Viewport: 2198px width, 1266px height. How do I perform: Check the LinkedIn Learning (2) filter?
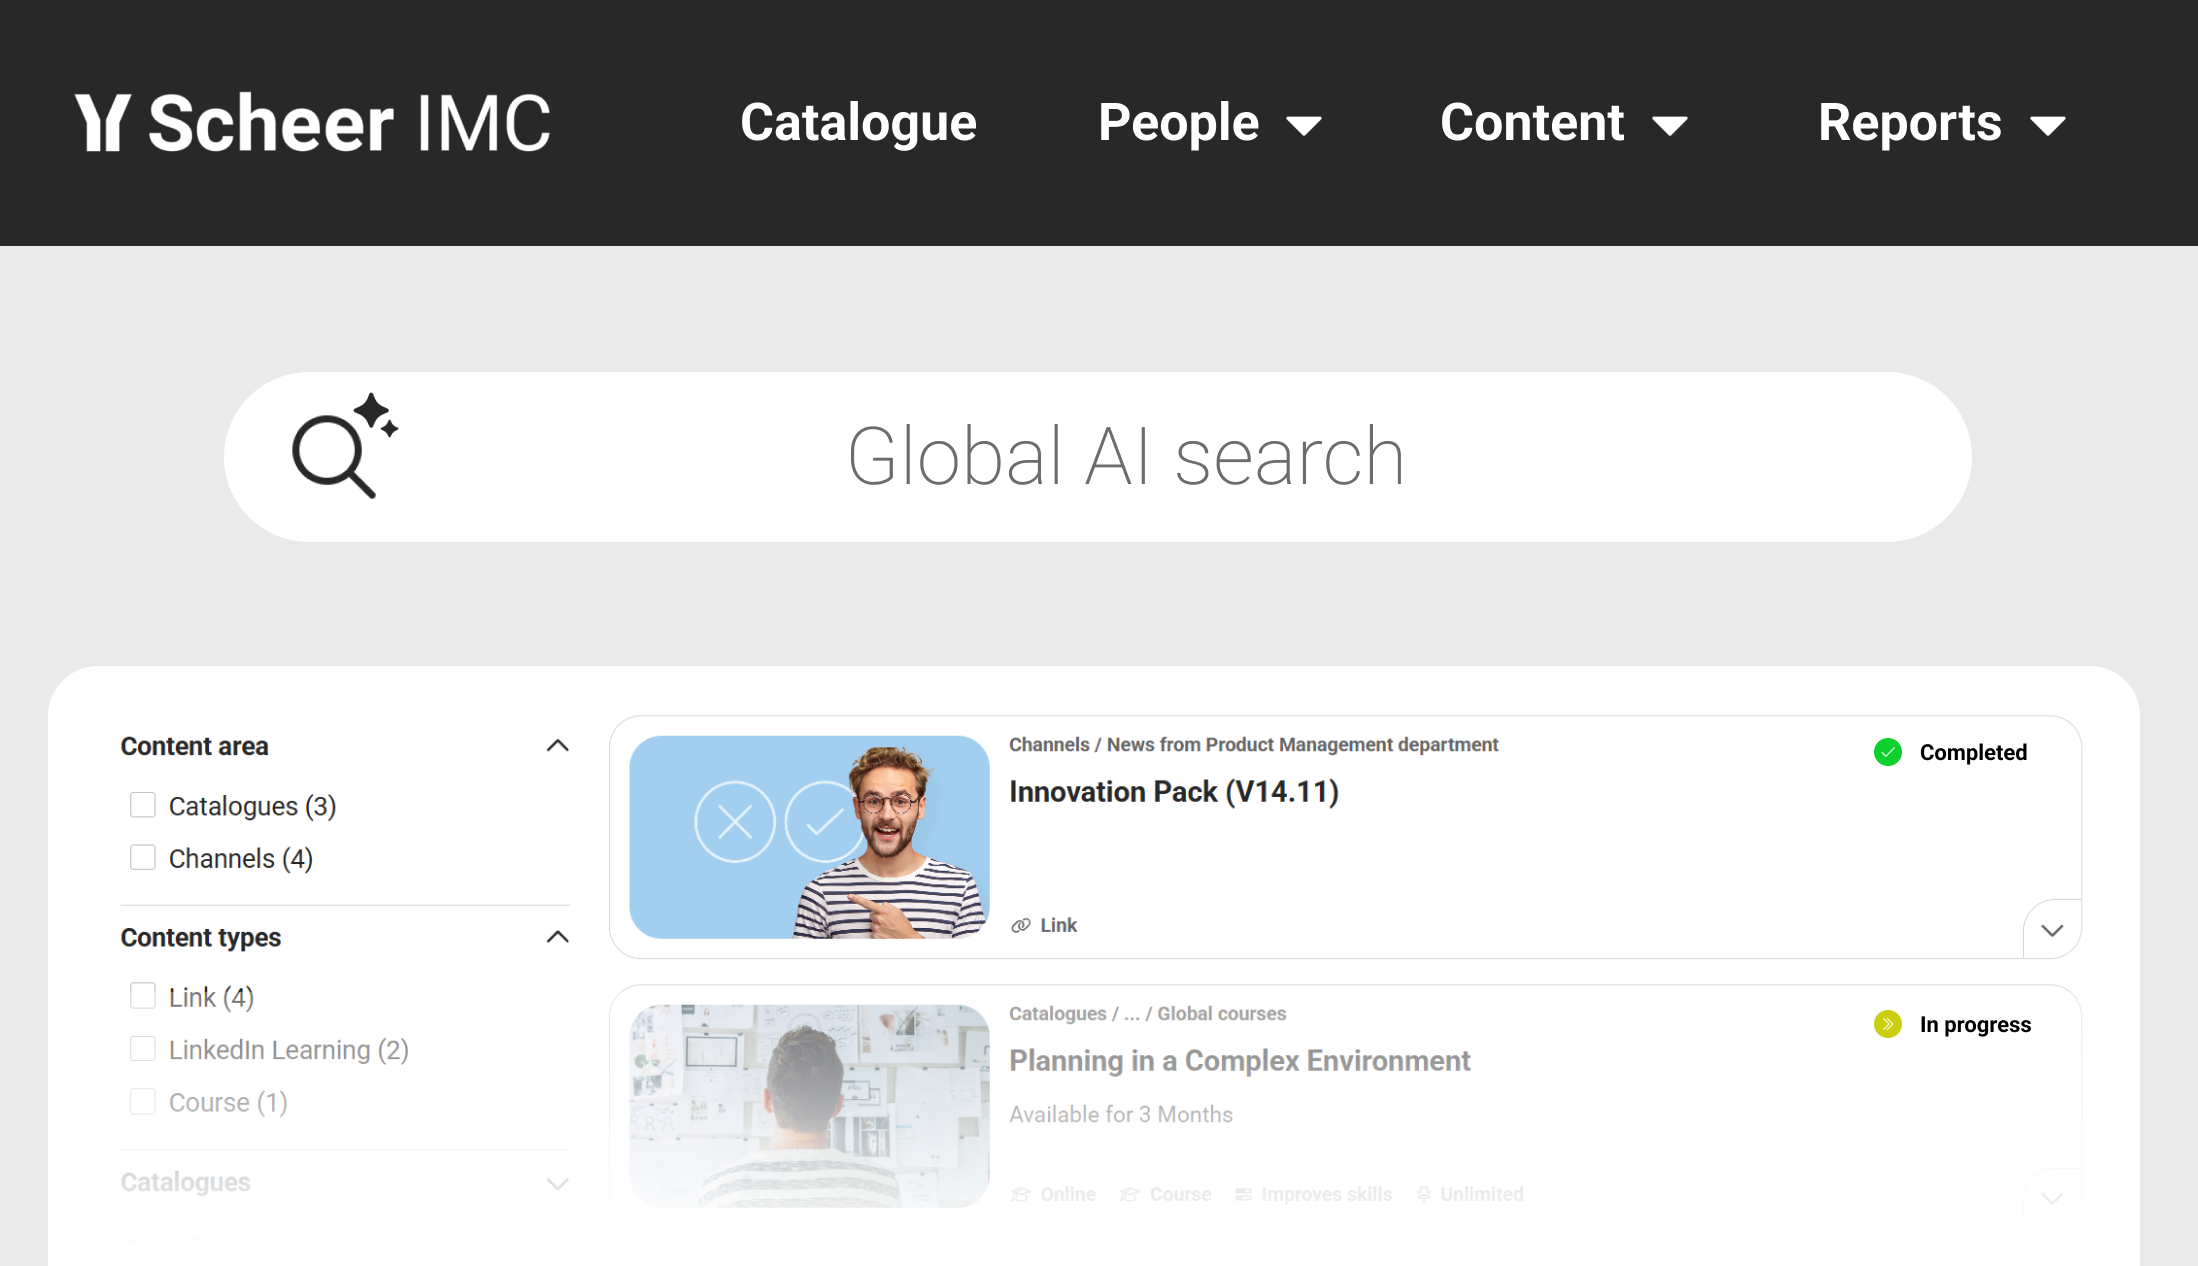[x=143, y=1049]
